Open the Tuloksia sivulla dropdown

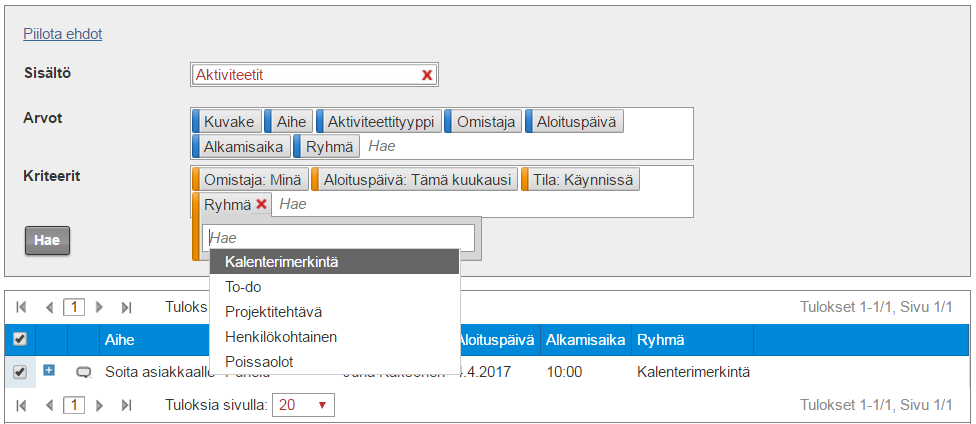point(304,405)
